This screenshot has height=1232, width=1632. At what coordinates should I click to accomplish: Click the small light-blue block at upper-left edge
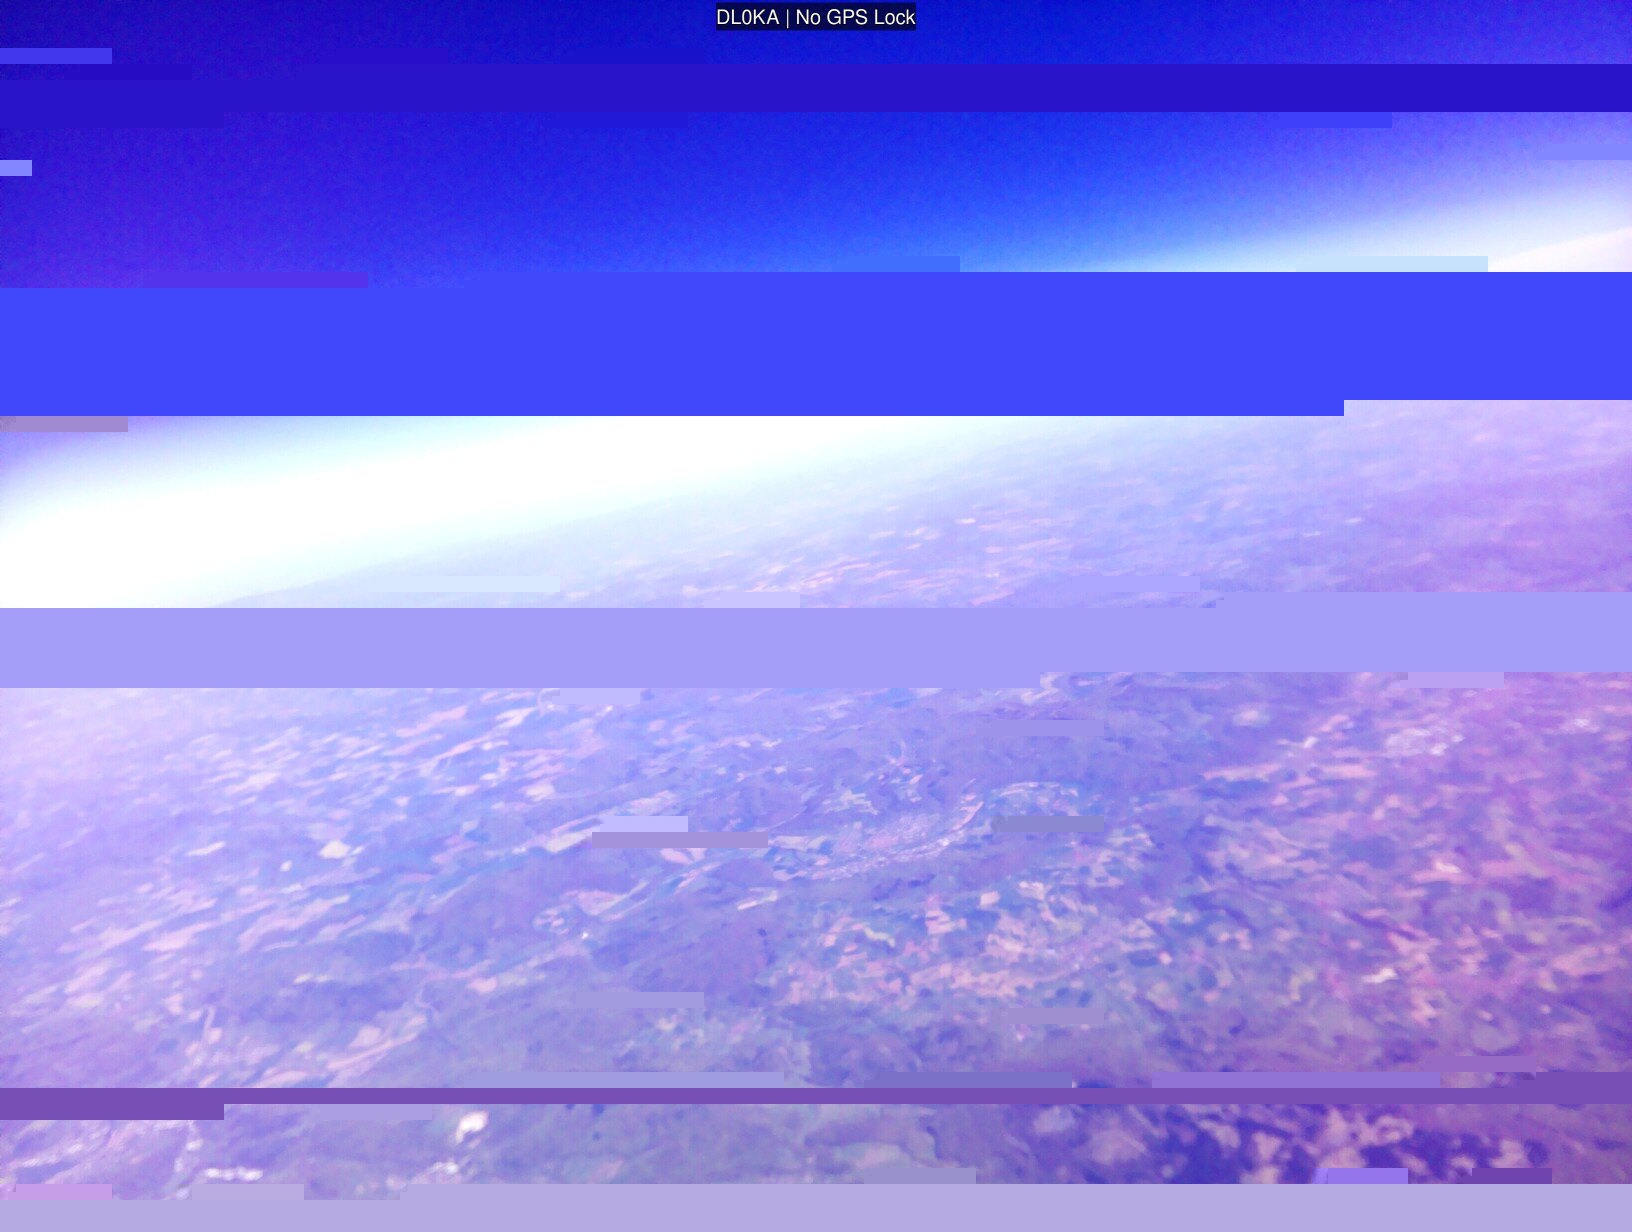(16, 168)
